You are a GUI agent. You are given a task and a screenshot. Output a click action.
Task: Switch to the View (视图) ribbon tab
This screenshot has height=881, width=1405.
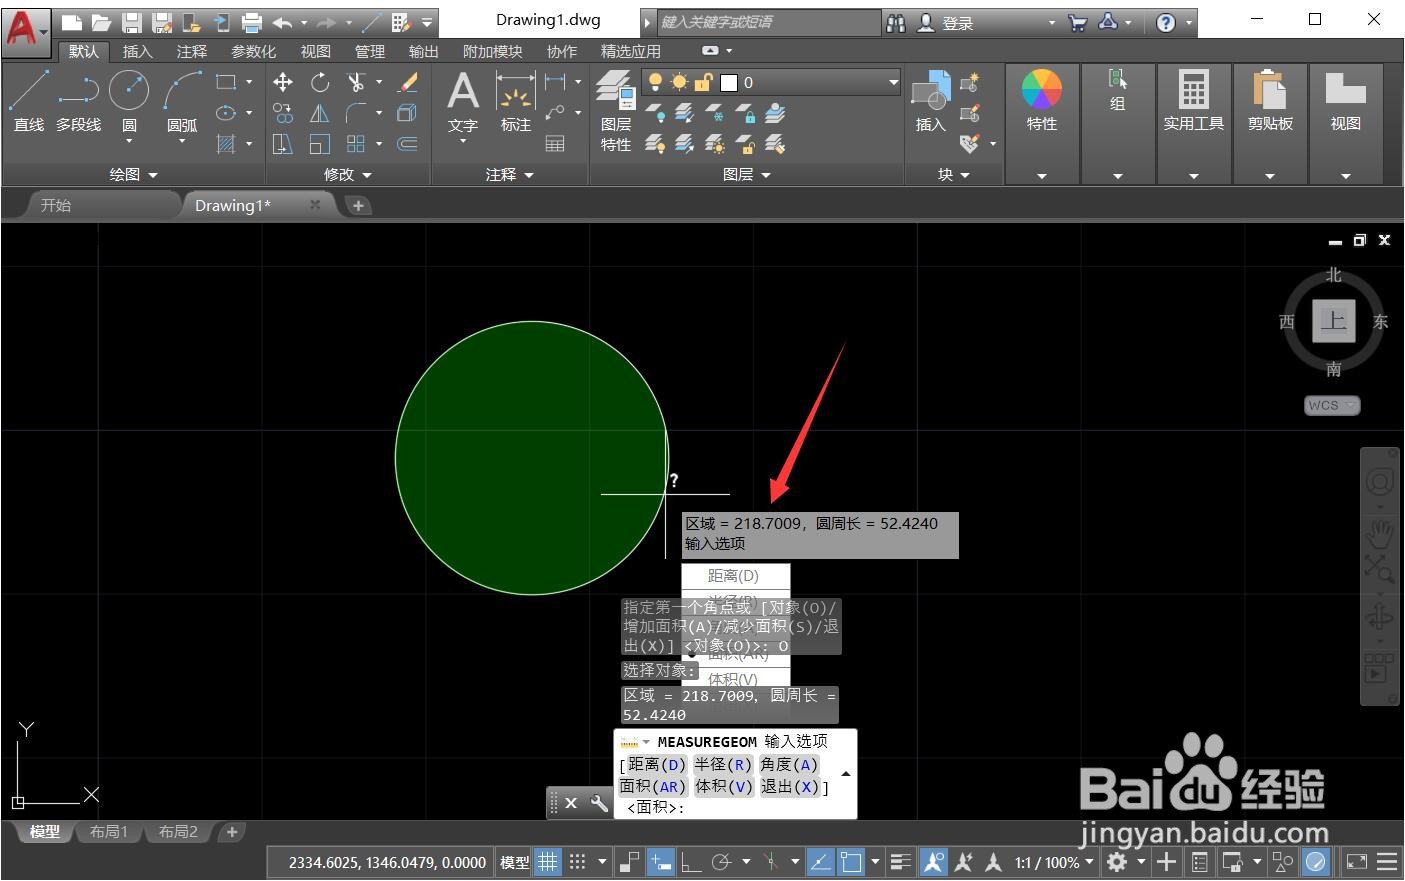(315, 51)
